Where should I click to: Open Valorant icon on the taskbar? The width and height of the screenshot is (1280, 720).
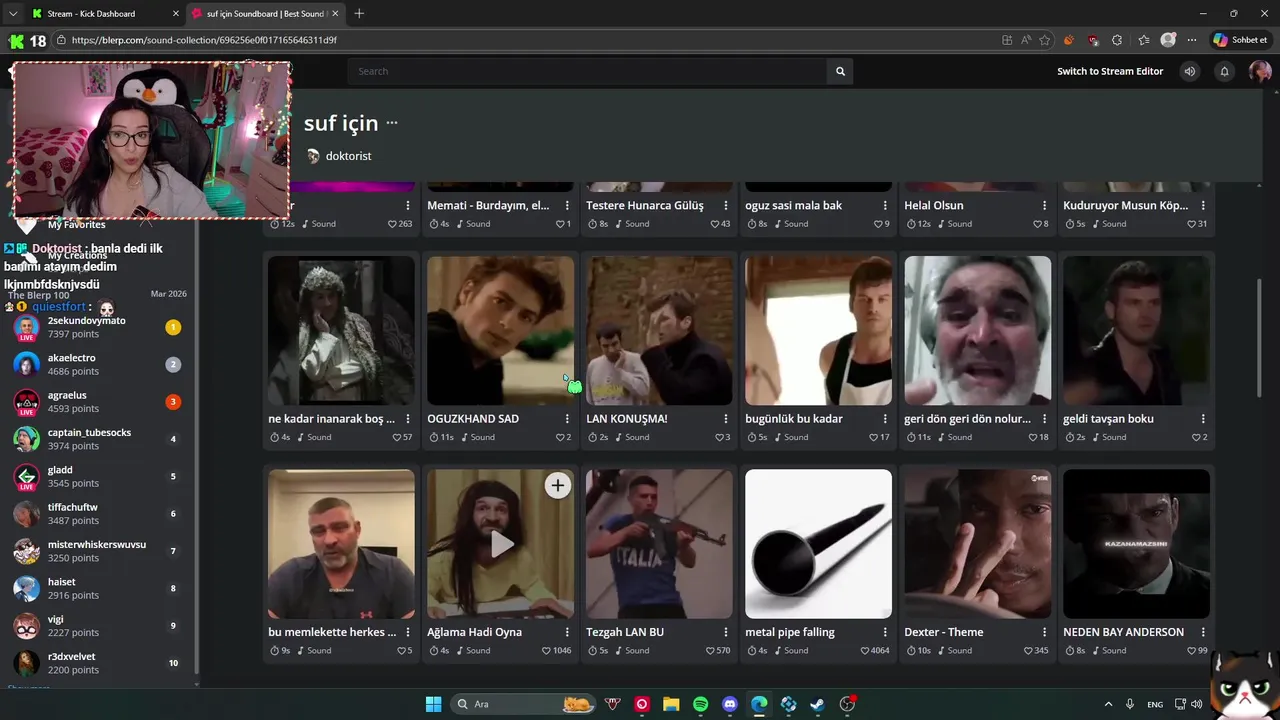(x=613, y=704)
